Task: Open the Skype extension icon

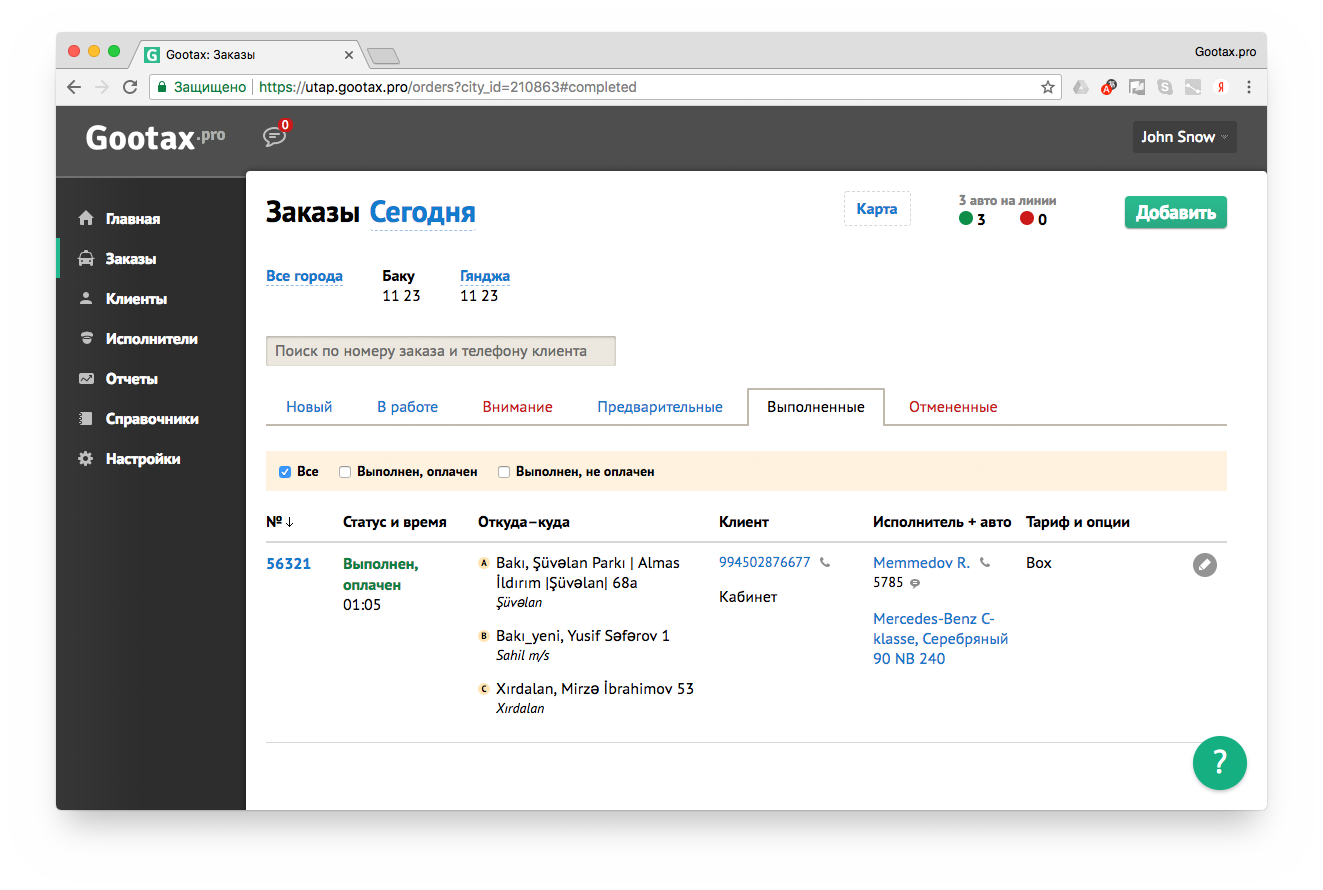Action: [1165, 87]
